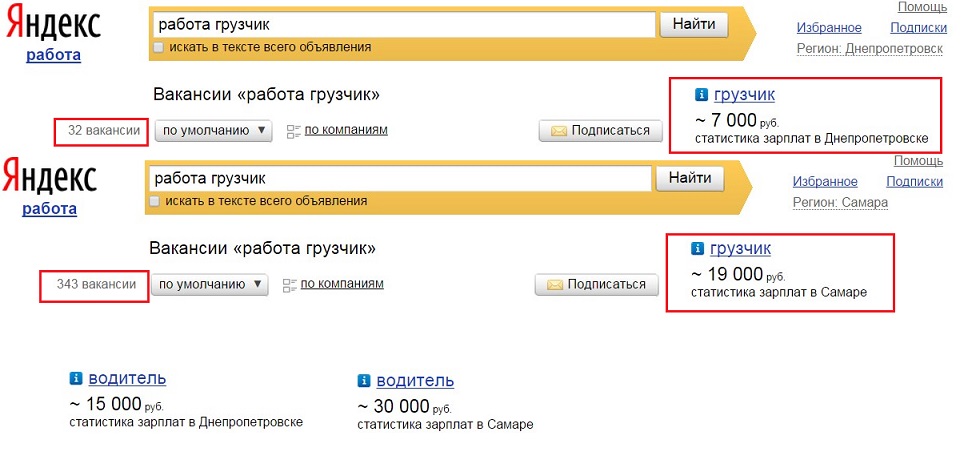The height and width of the screenshot is (454, 968).
Task: Change region via 'Регион: Днепропетровск'
Action: click(x=869, y=48)
